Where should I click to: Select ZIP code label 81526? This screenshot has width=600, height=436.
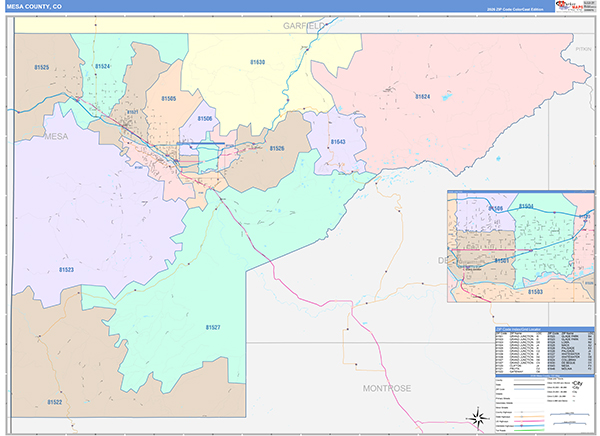[x=277, y=148]
